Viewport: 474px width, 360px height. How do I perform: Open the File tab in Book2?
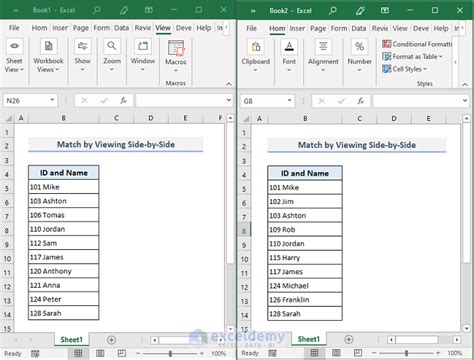[x=251, y=28]
